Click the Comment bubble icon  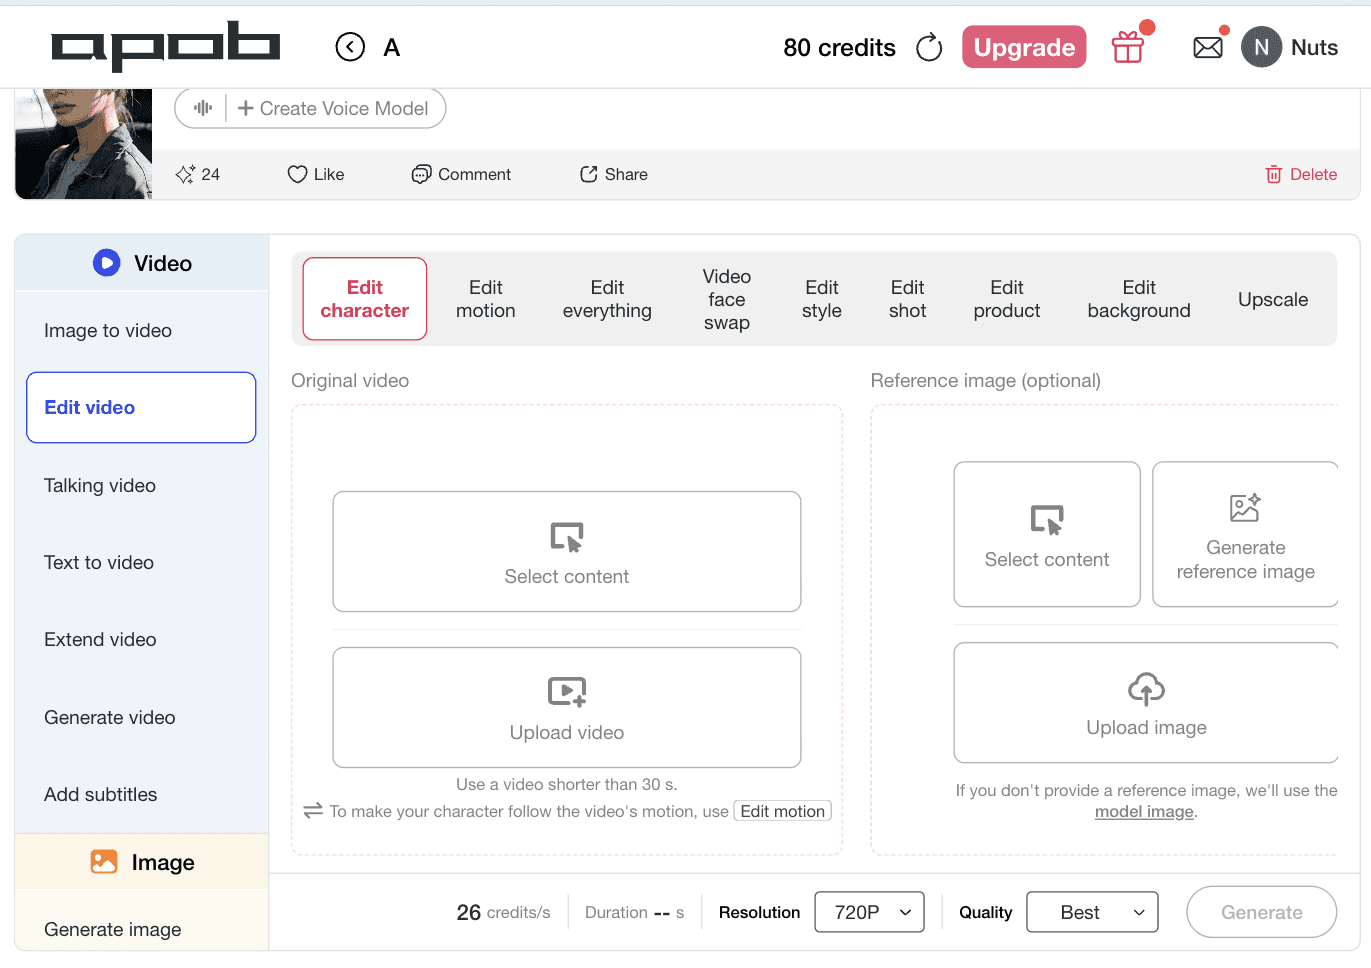tap(421, 174)
